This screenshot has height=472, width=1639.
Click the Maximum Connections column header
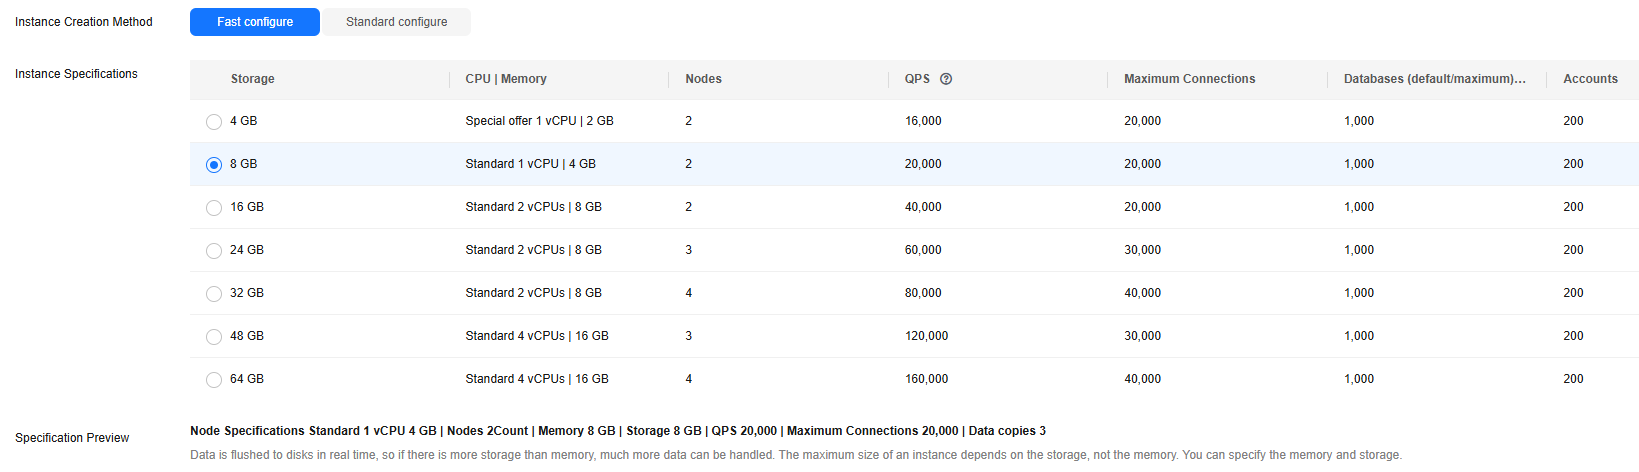click(1189, 79)
